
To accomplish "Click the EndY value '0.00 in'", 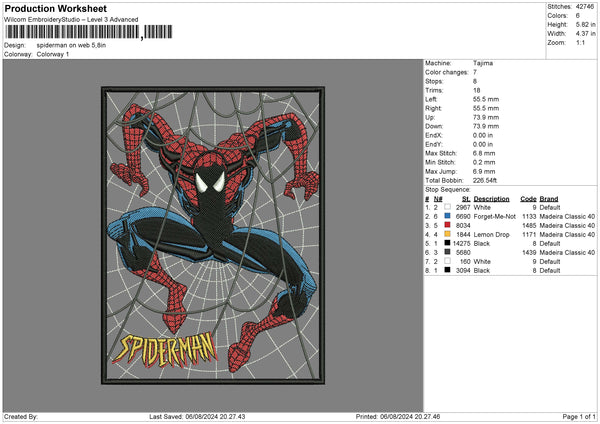I will coord(483,144).
